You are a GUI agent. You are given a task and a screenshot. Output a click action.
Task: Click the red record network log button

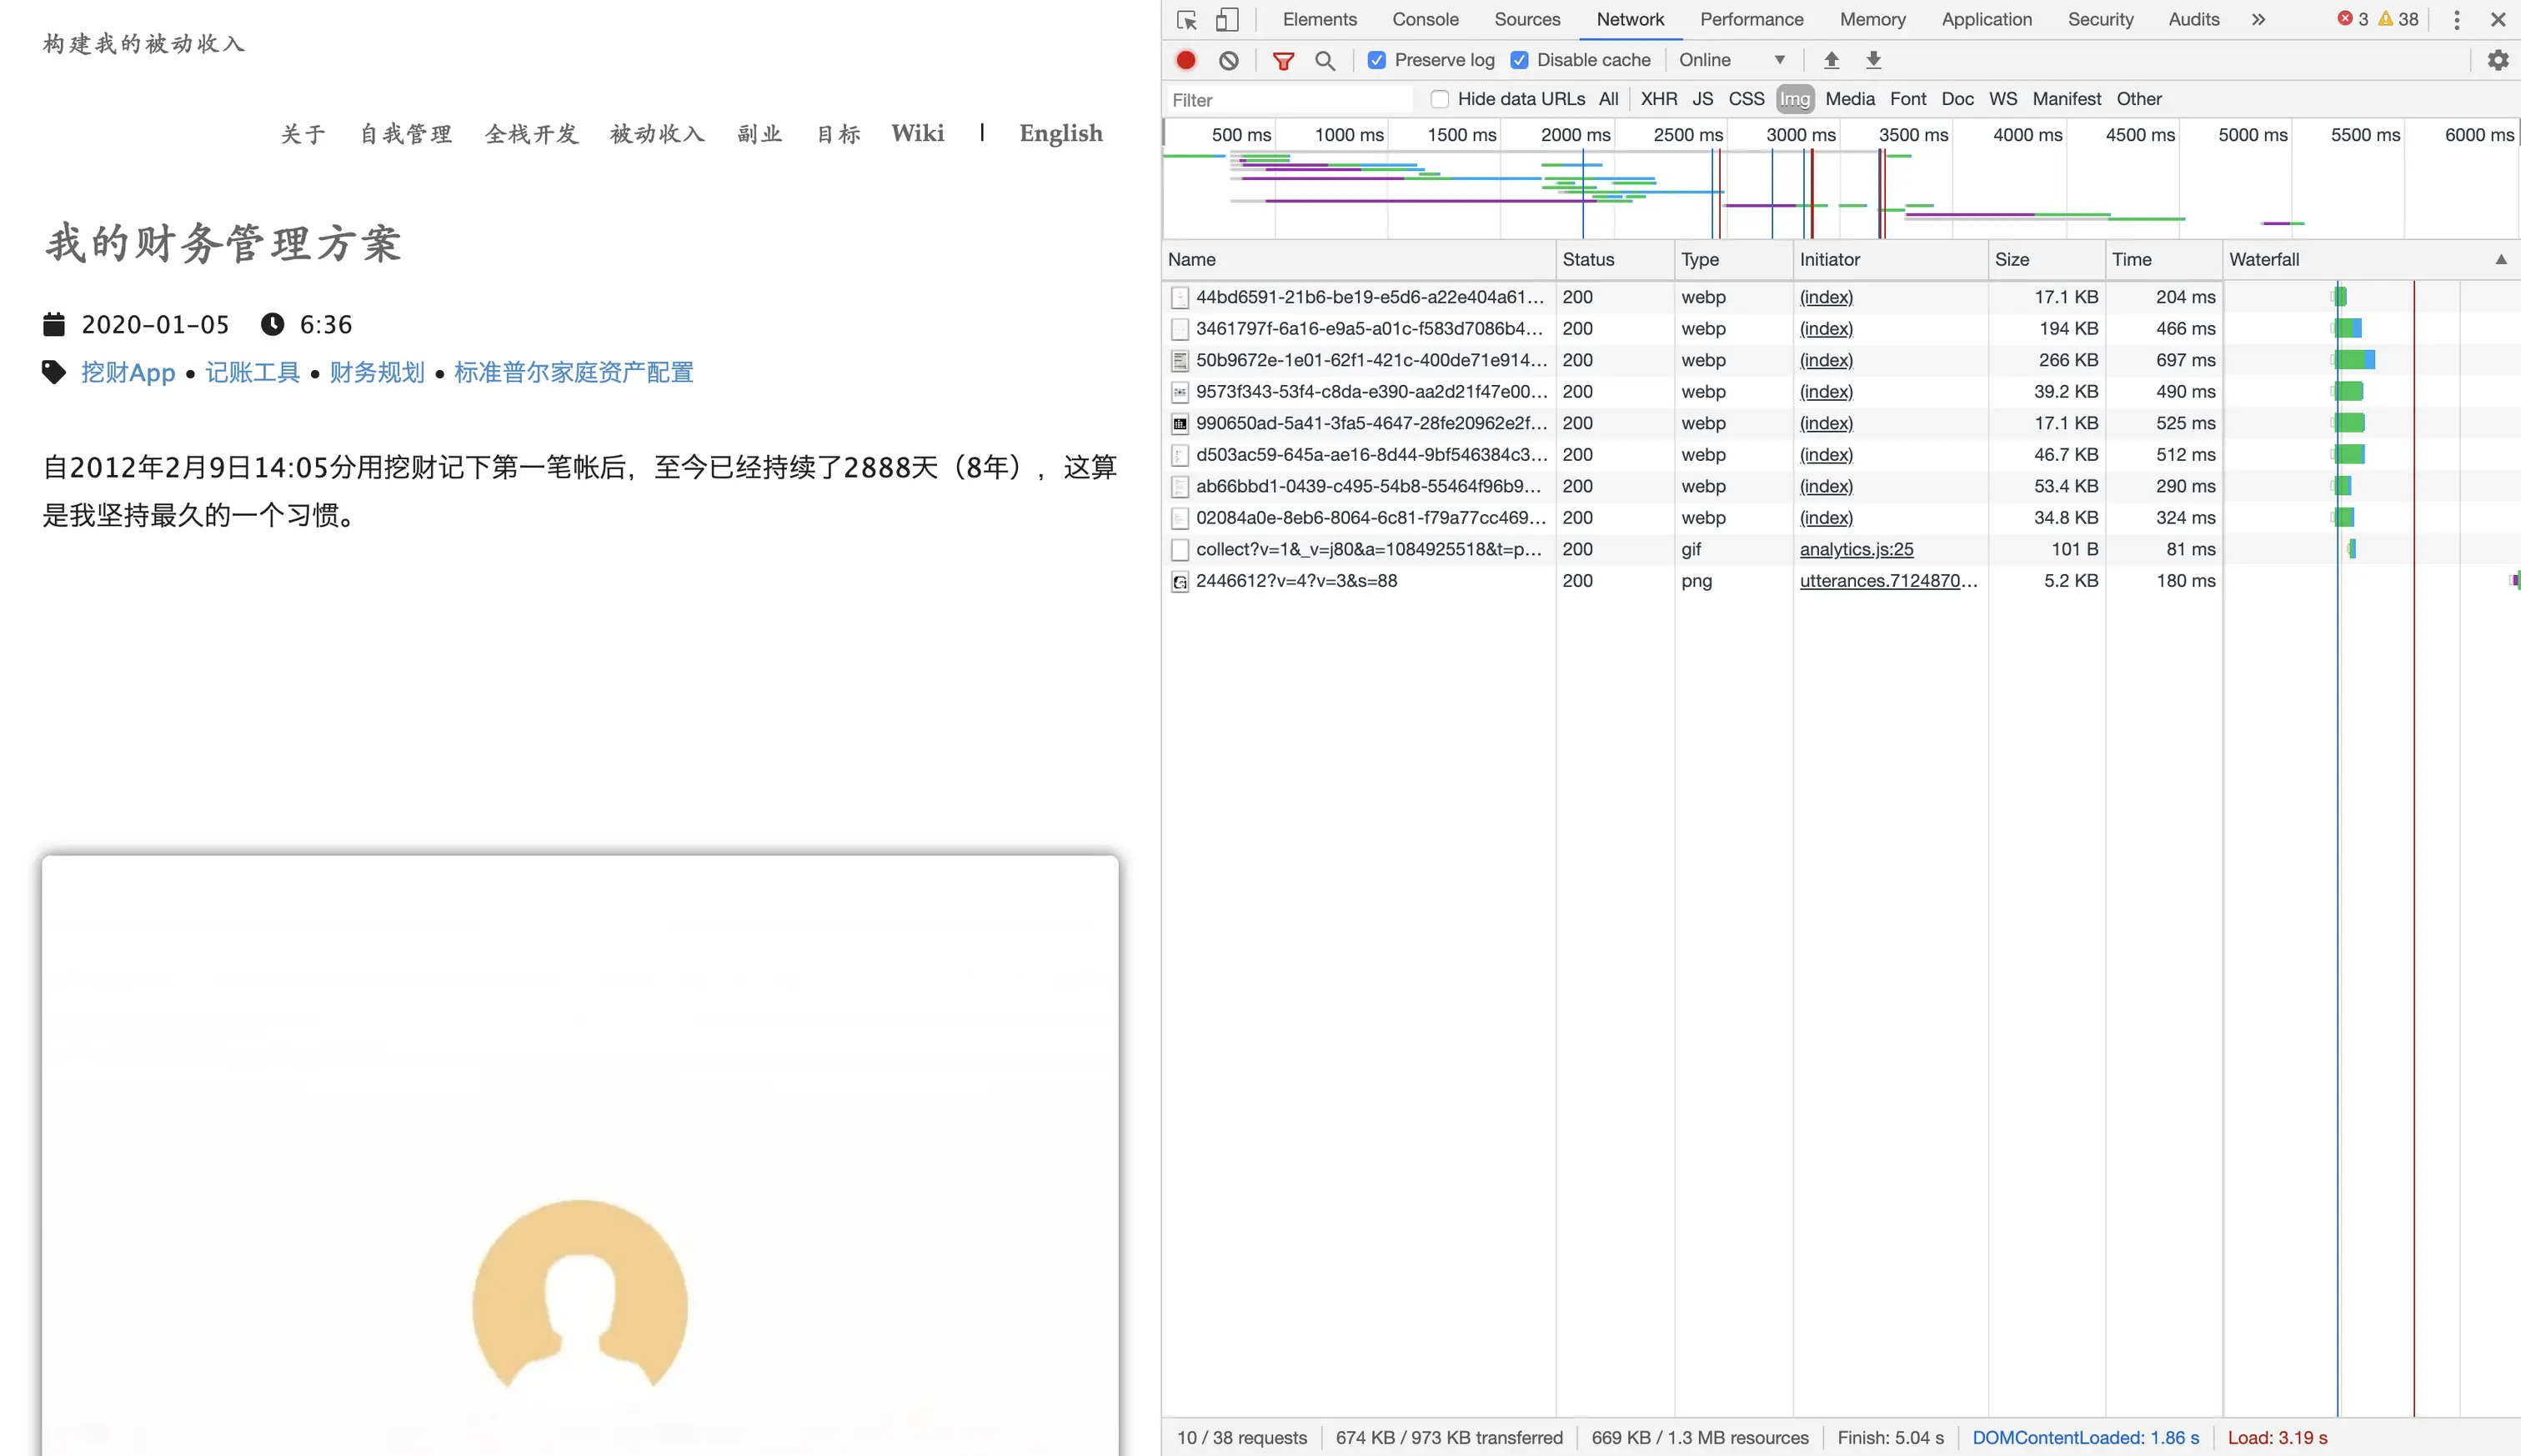(1186, 60)
